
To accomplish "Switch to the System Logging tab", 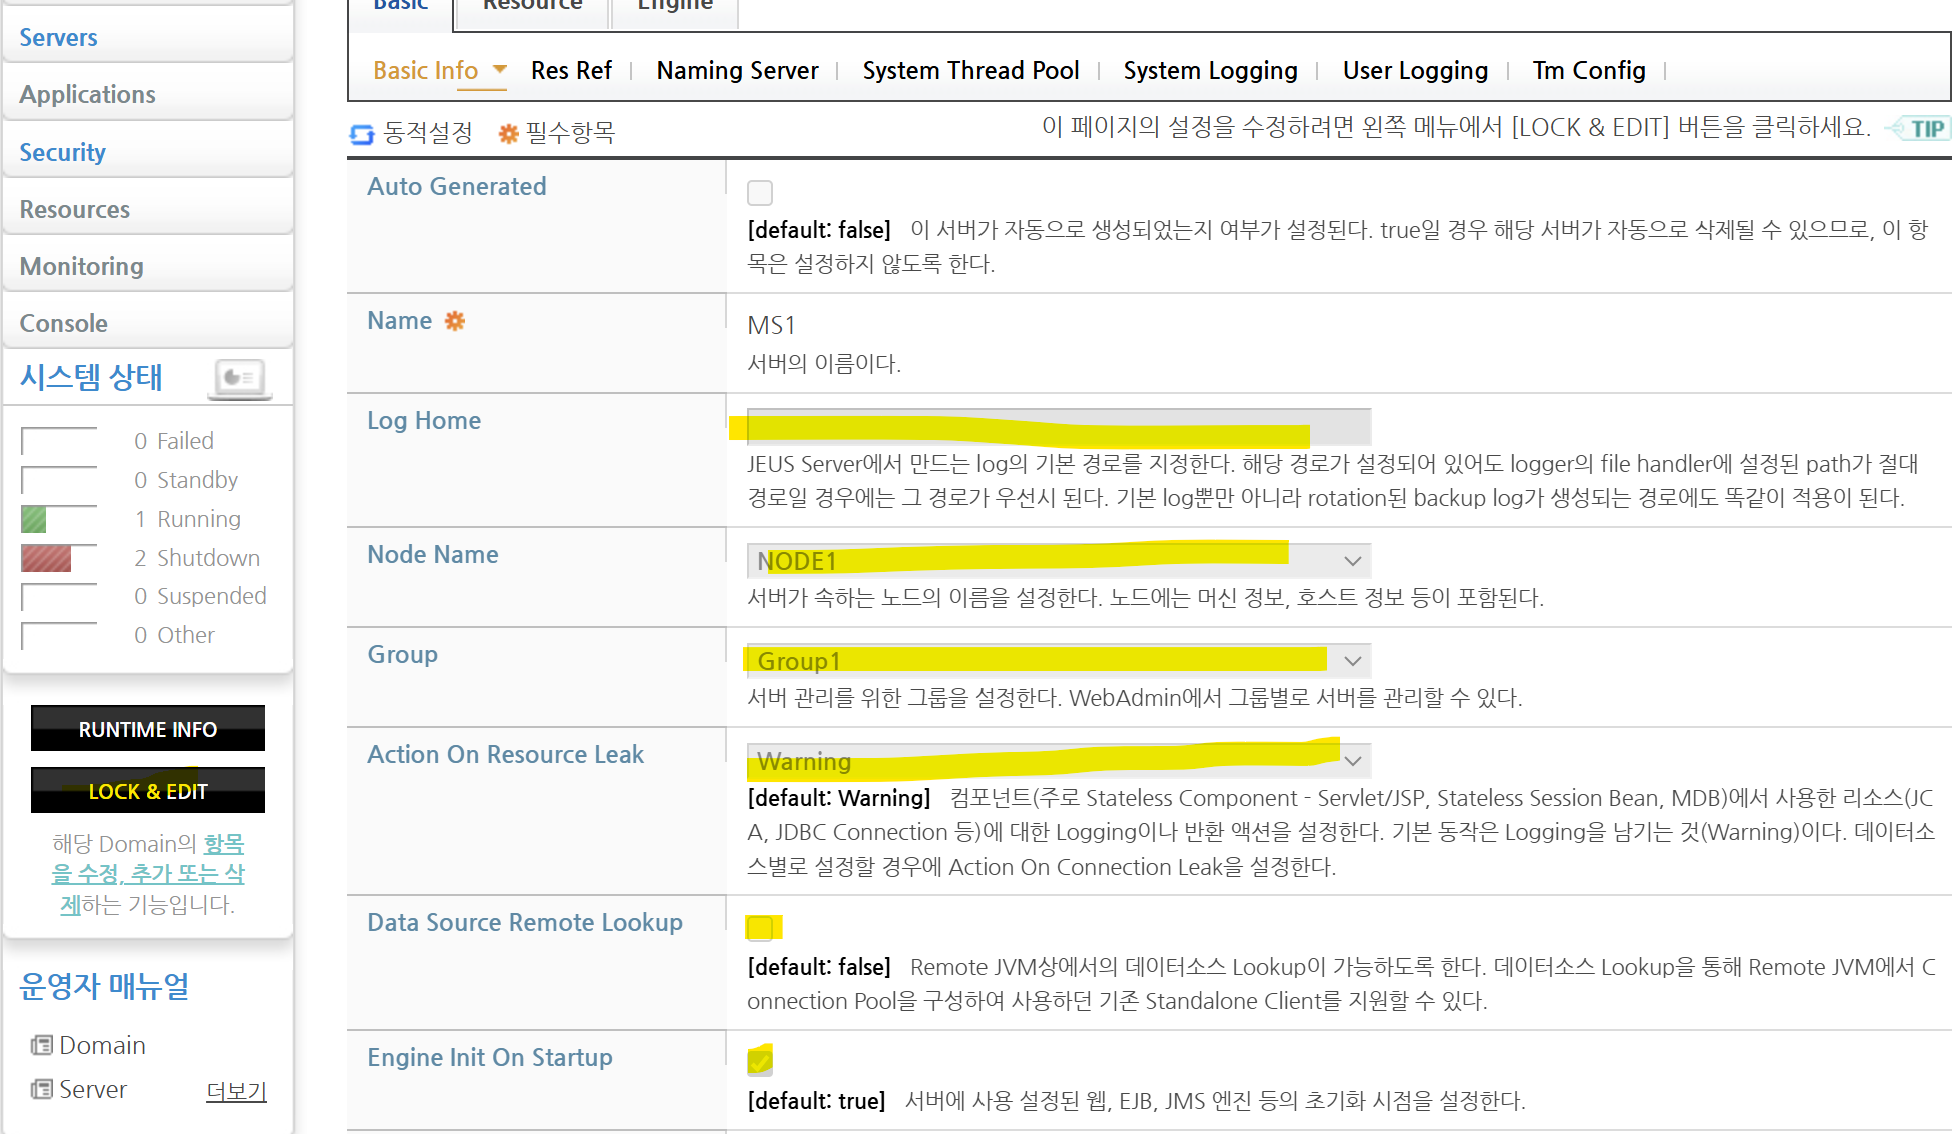I will [1210, 71].
